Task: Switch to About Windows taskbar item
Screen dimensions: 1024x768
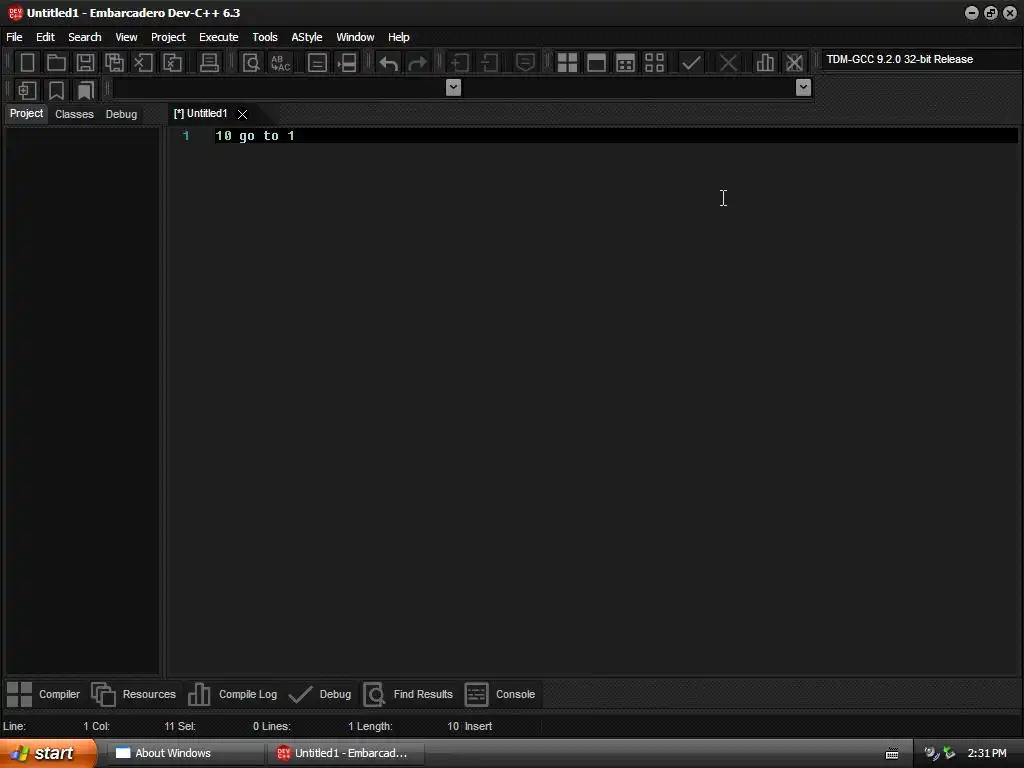Action: 185,753
